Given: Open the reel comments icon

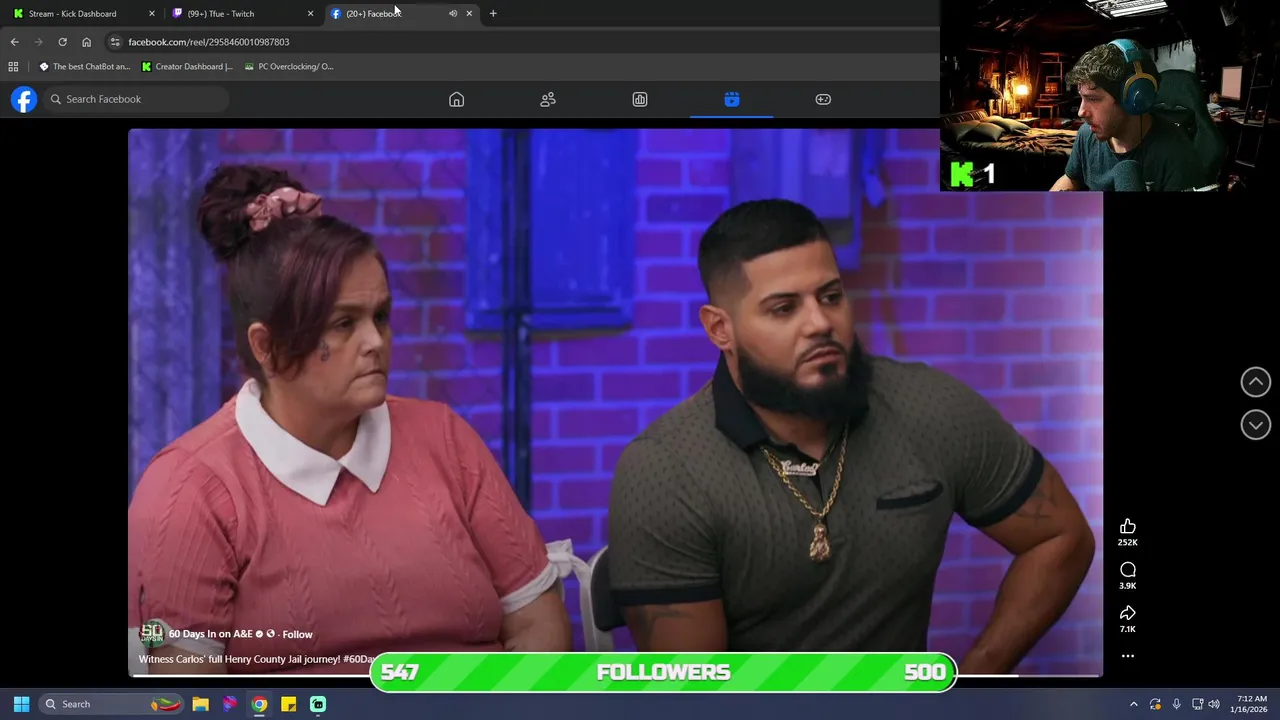Looking at the screenshot, I should coord(1128,570).
